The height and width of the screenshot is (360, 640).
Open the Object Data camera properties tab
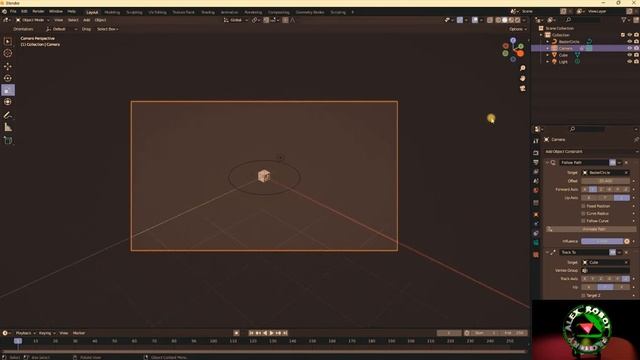tap(536, 242)
